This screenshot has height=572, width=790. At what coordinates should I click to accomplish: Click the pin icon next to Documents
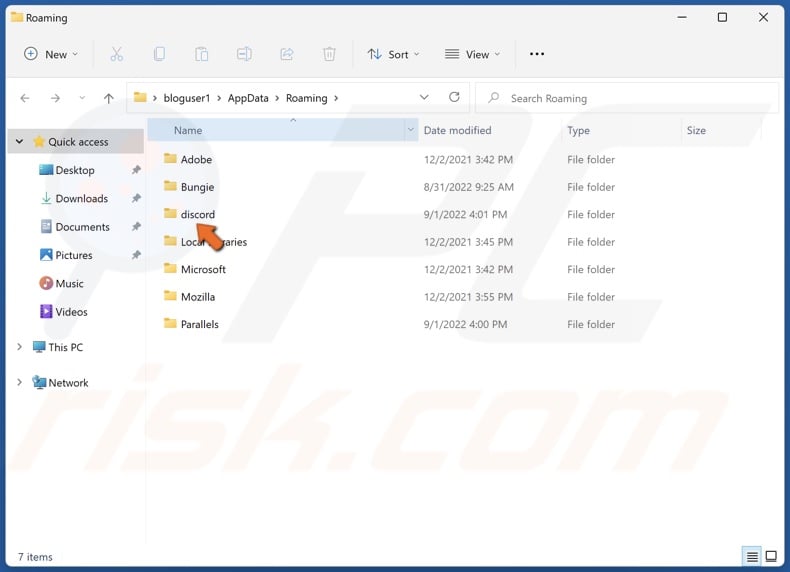tap(136, 226)
